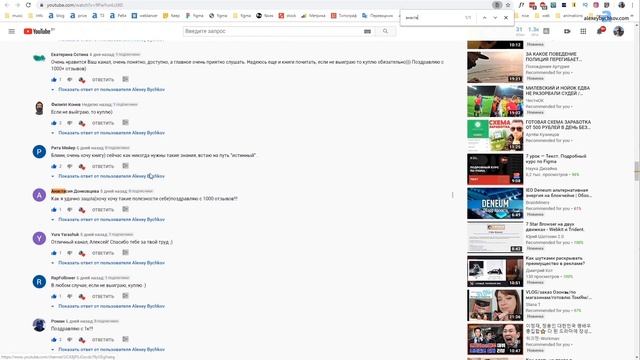Click the extension icon beside Reply on Анастасия's comment
The width and height of the screenshot is (640, 360).
(x=125, y=209)
